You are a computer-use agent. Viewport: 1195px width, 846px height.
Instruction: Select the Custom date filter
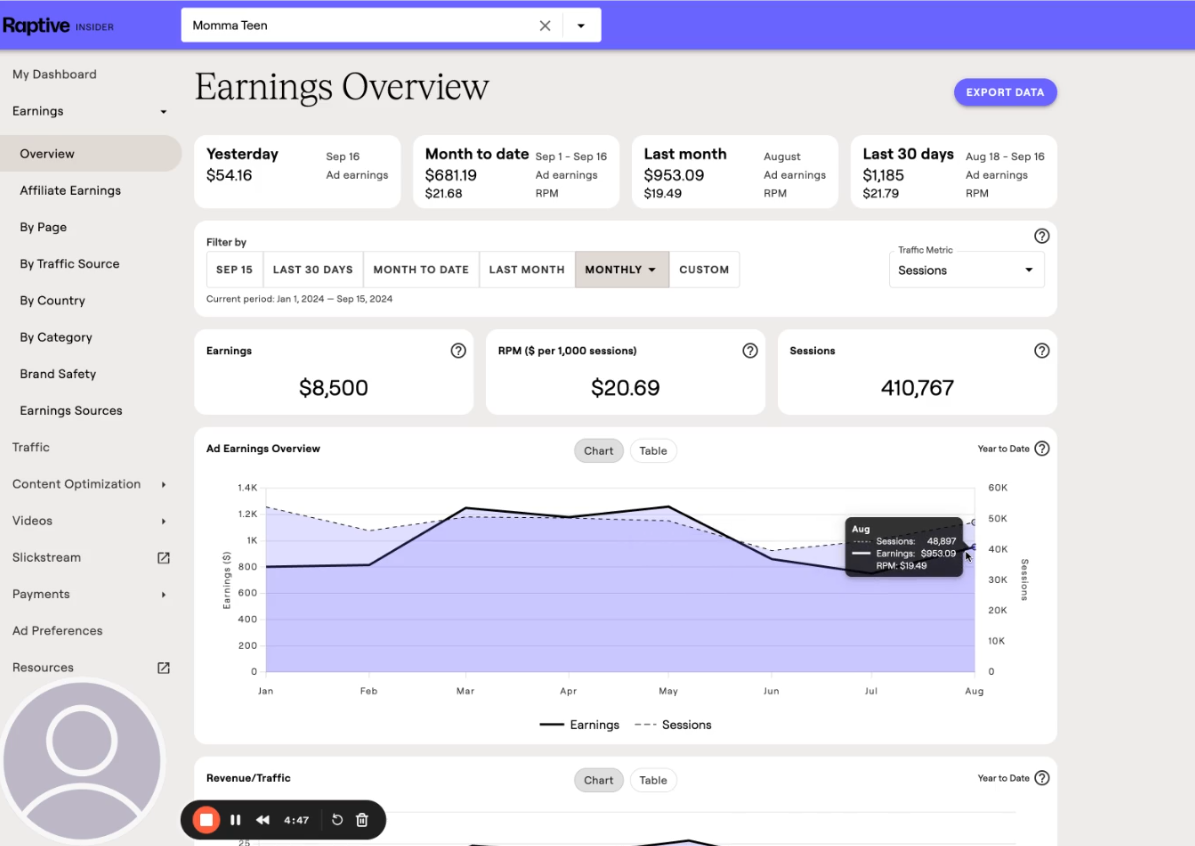point(704,270)
